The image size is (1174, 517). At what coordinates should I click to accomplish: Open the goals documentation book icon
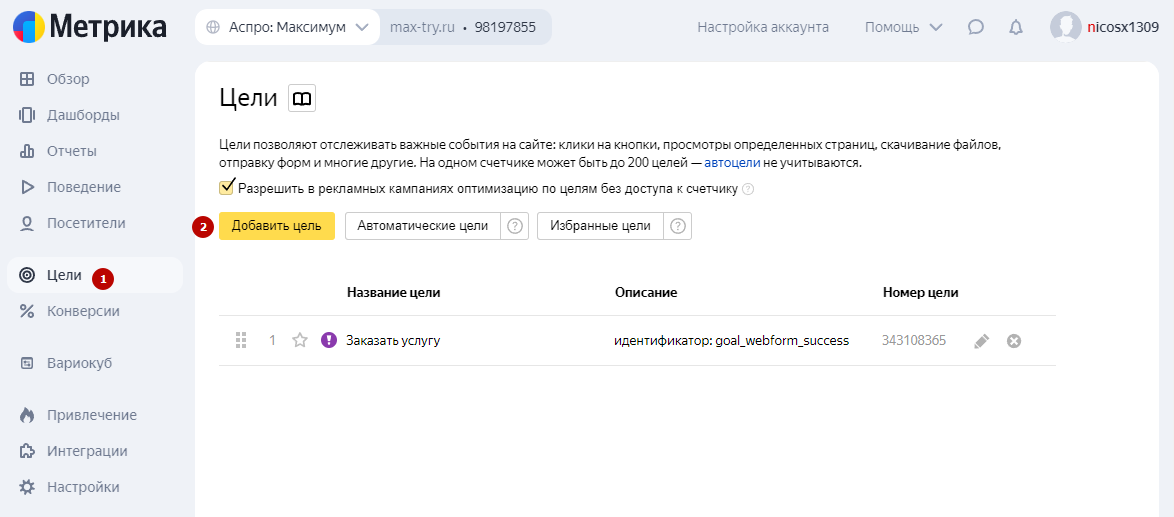point(302,99)
